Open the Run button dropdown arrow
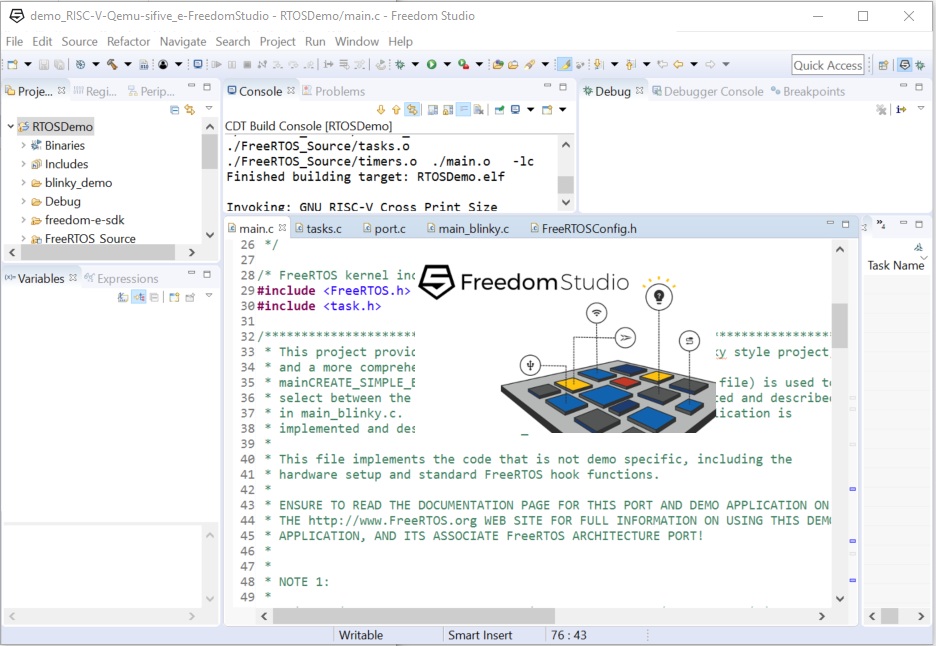 coord(445,65)
